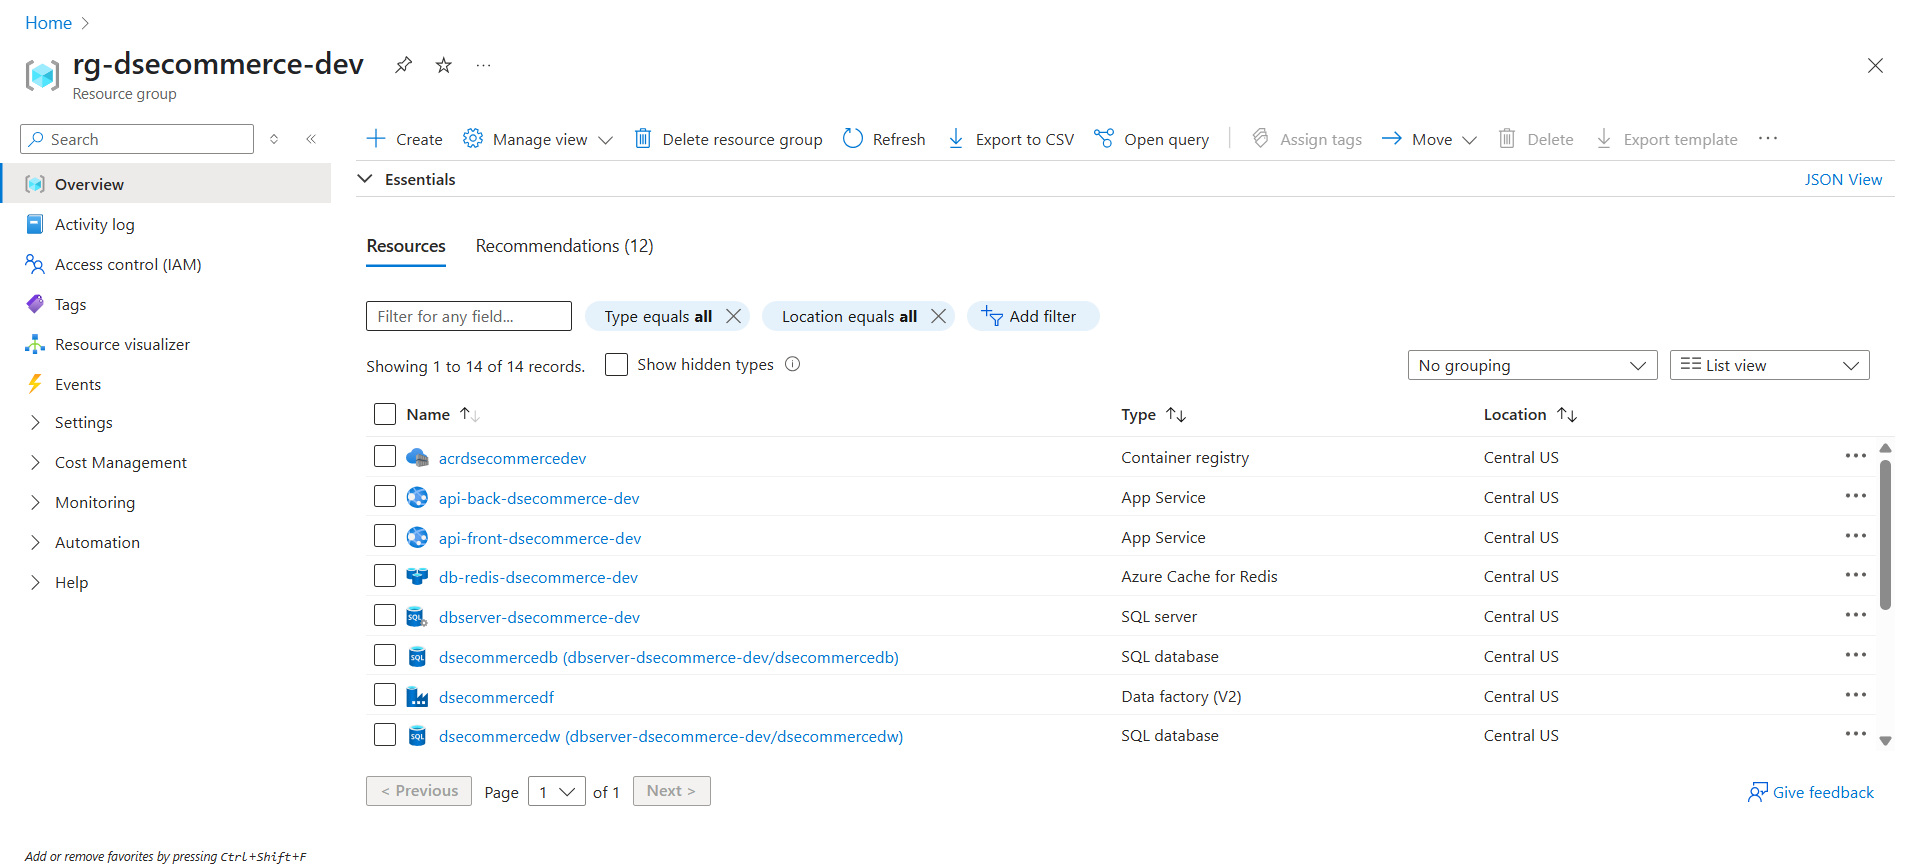This screenshot has width=1915, height=868.
Task: Click the Export to CSV download icon
Action: click(x=956, y=138)
